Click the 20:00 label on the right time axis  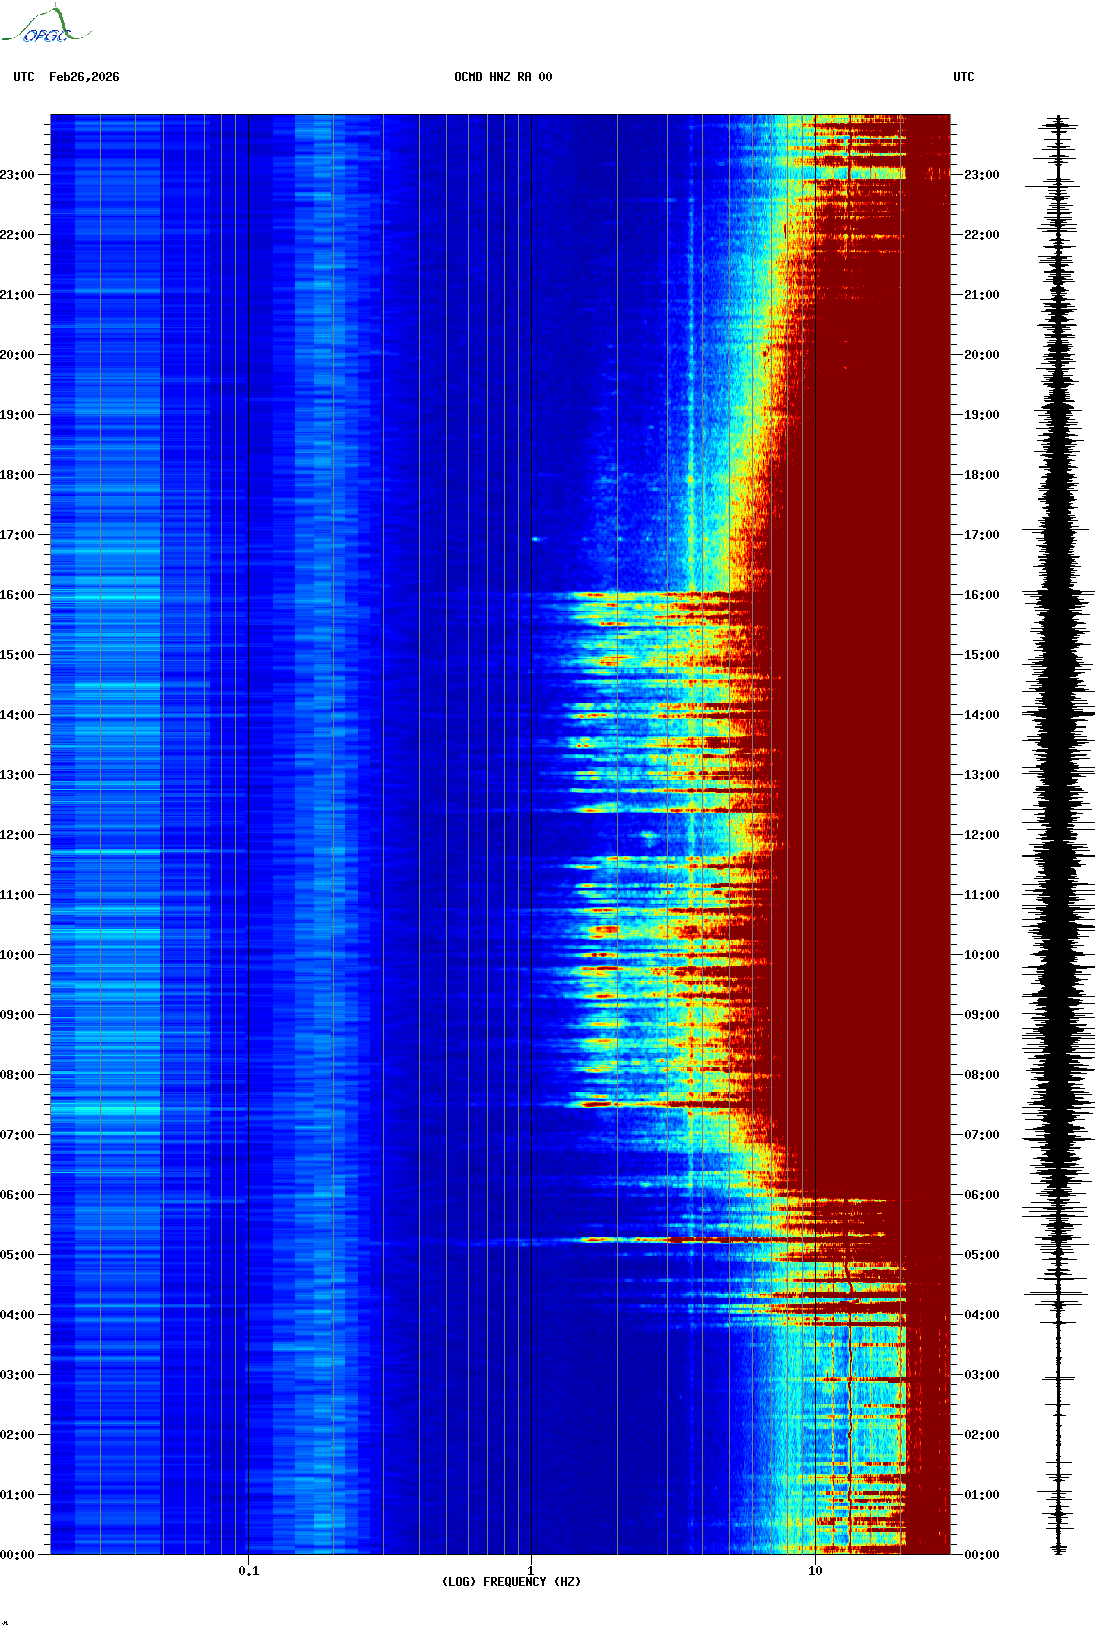pyautogui.click(x=982, y=355)
